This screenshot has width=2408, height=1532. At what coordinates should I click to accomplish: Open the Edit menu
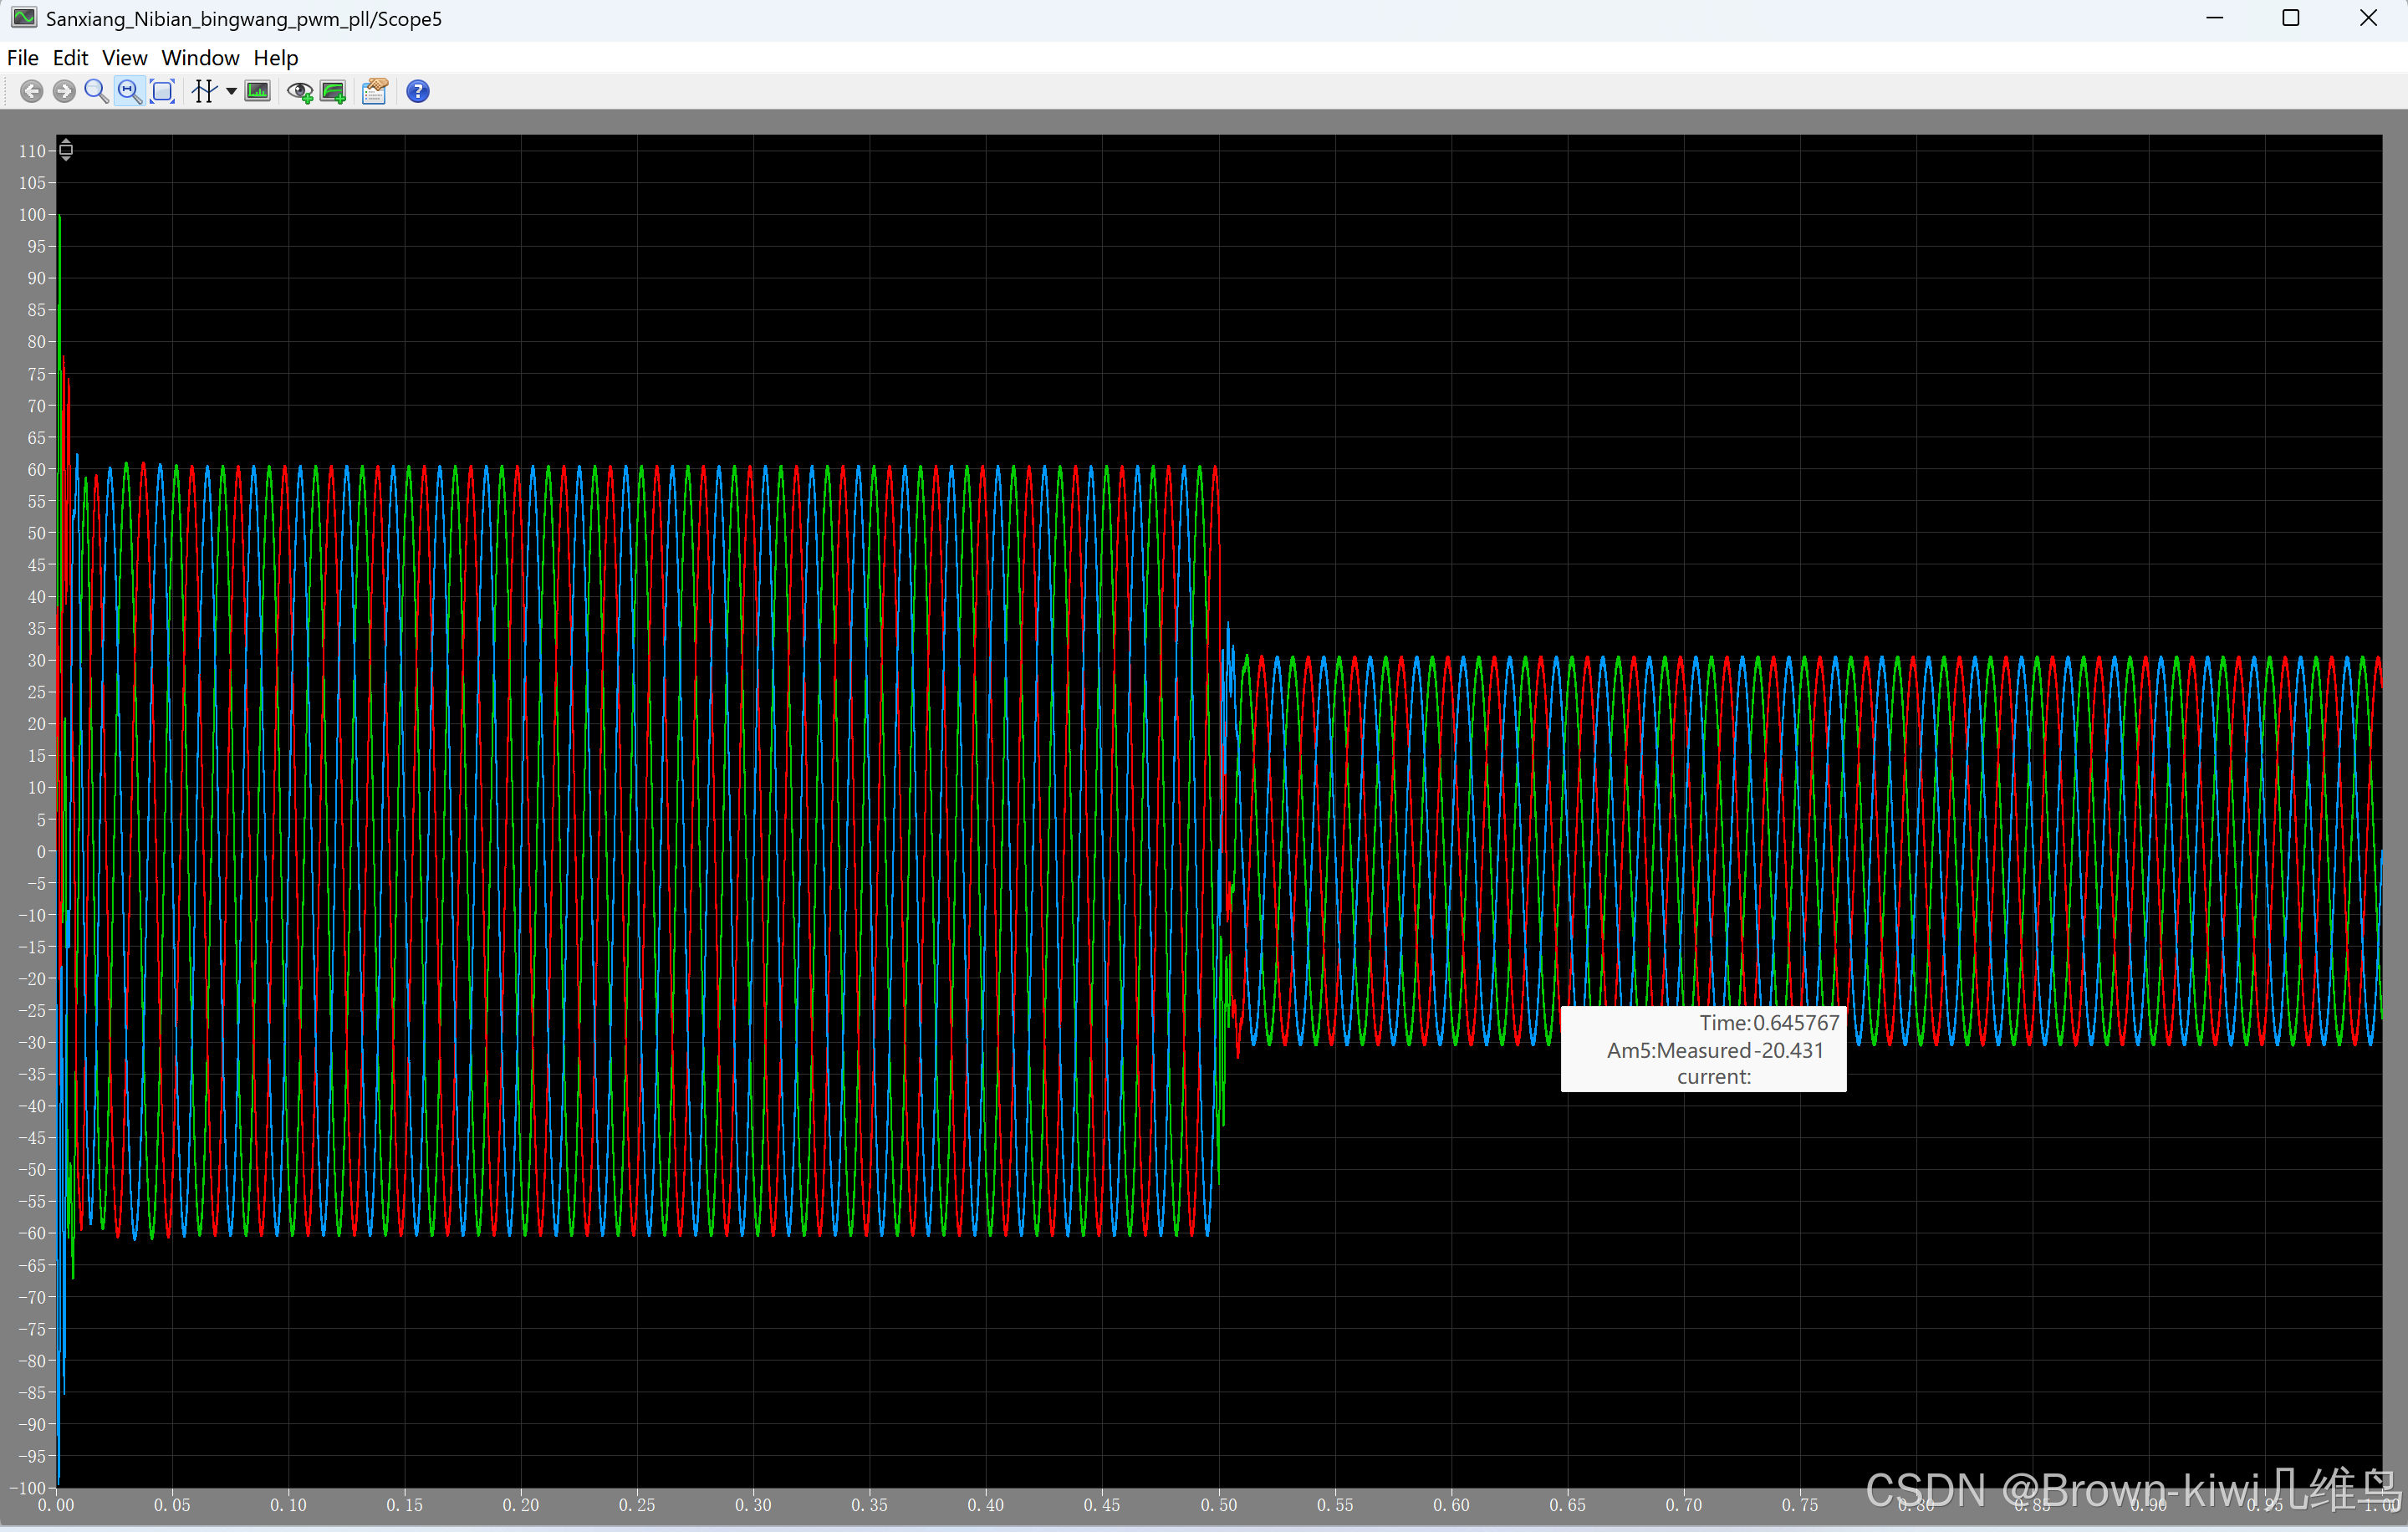[70, 58]
